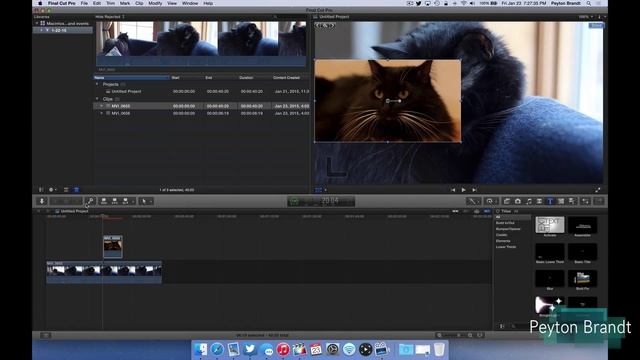
Task: Click the blue Done button in viewer
Action: pos(596,26)
